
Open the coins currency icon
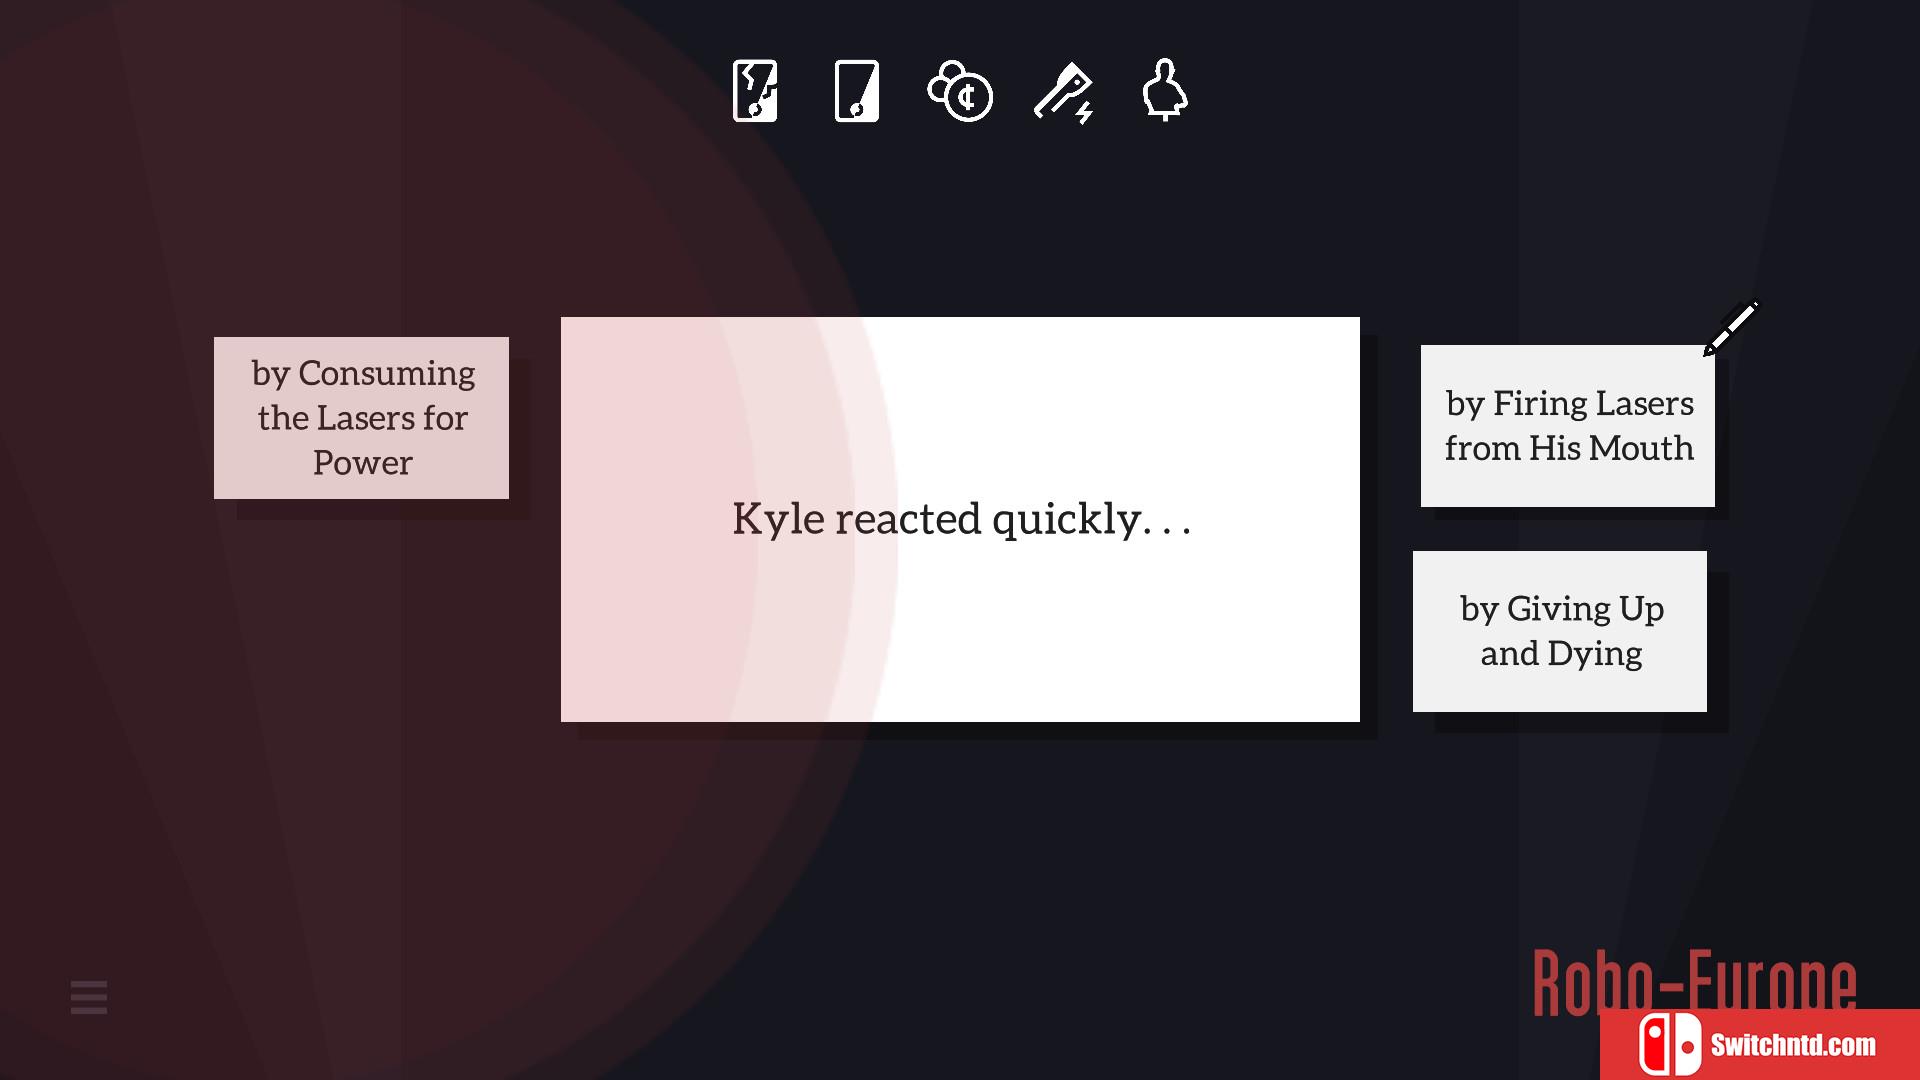point(960,91)
